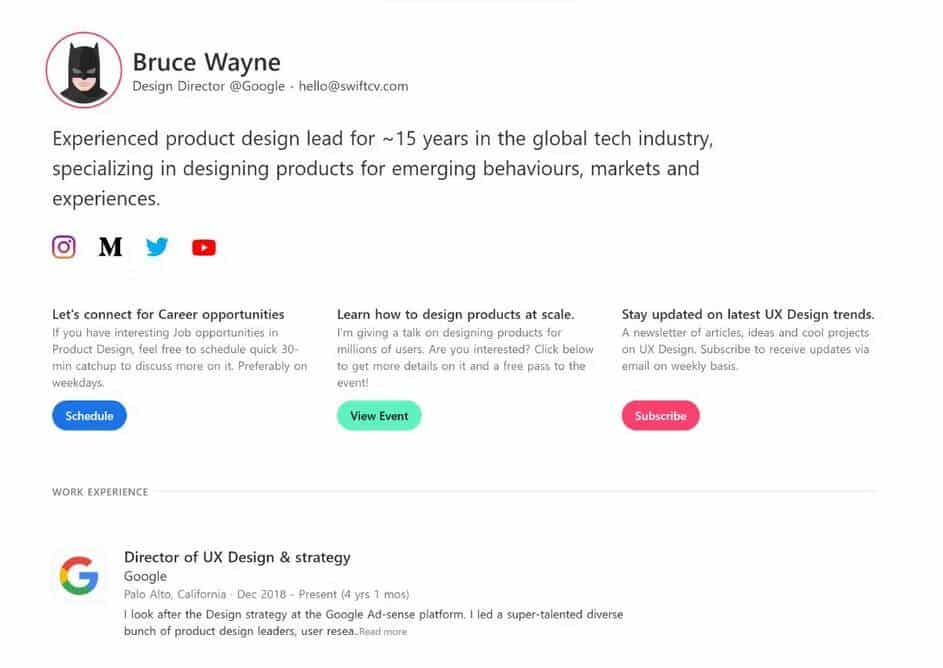Click the Batman avatar picture

(84, 70)
